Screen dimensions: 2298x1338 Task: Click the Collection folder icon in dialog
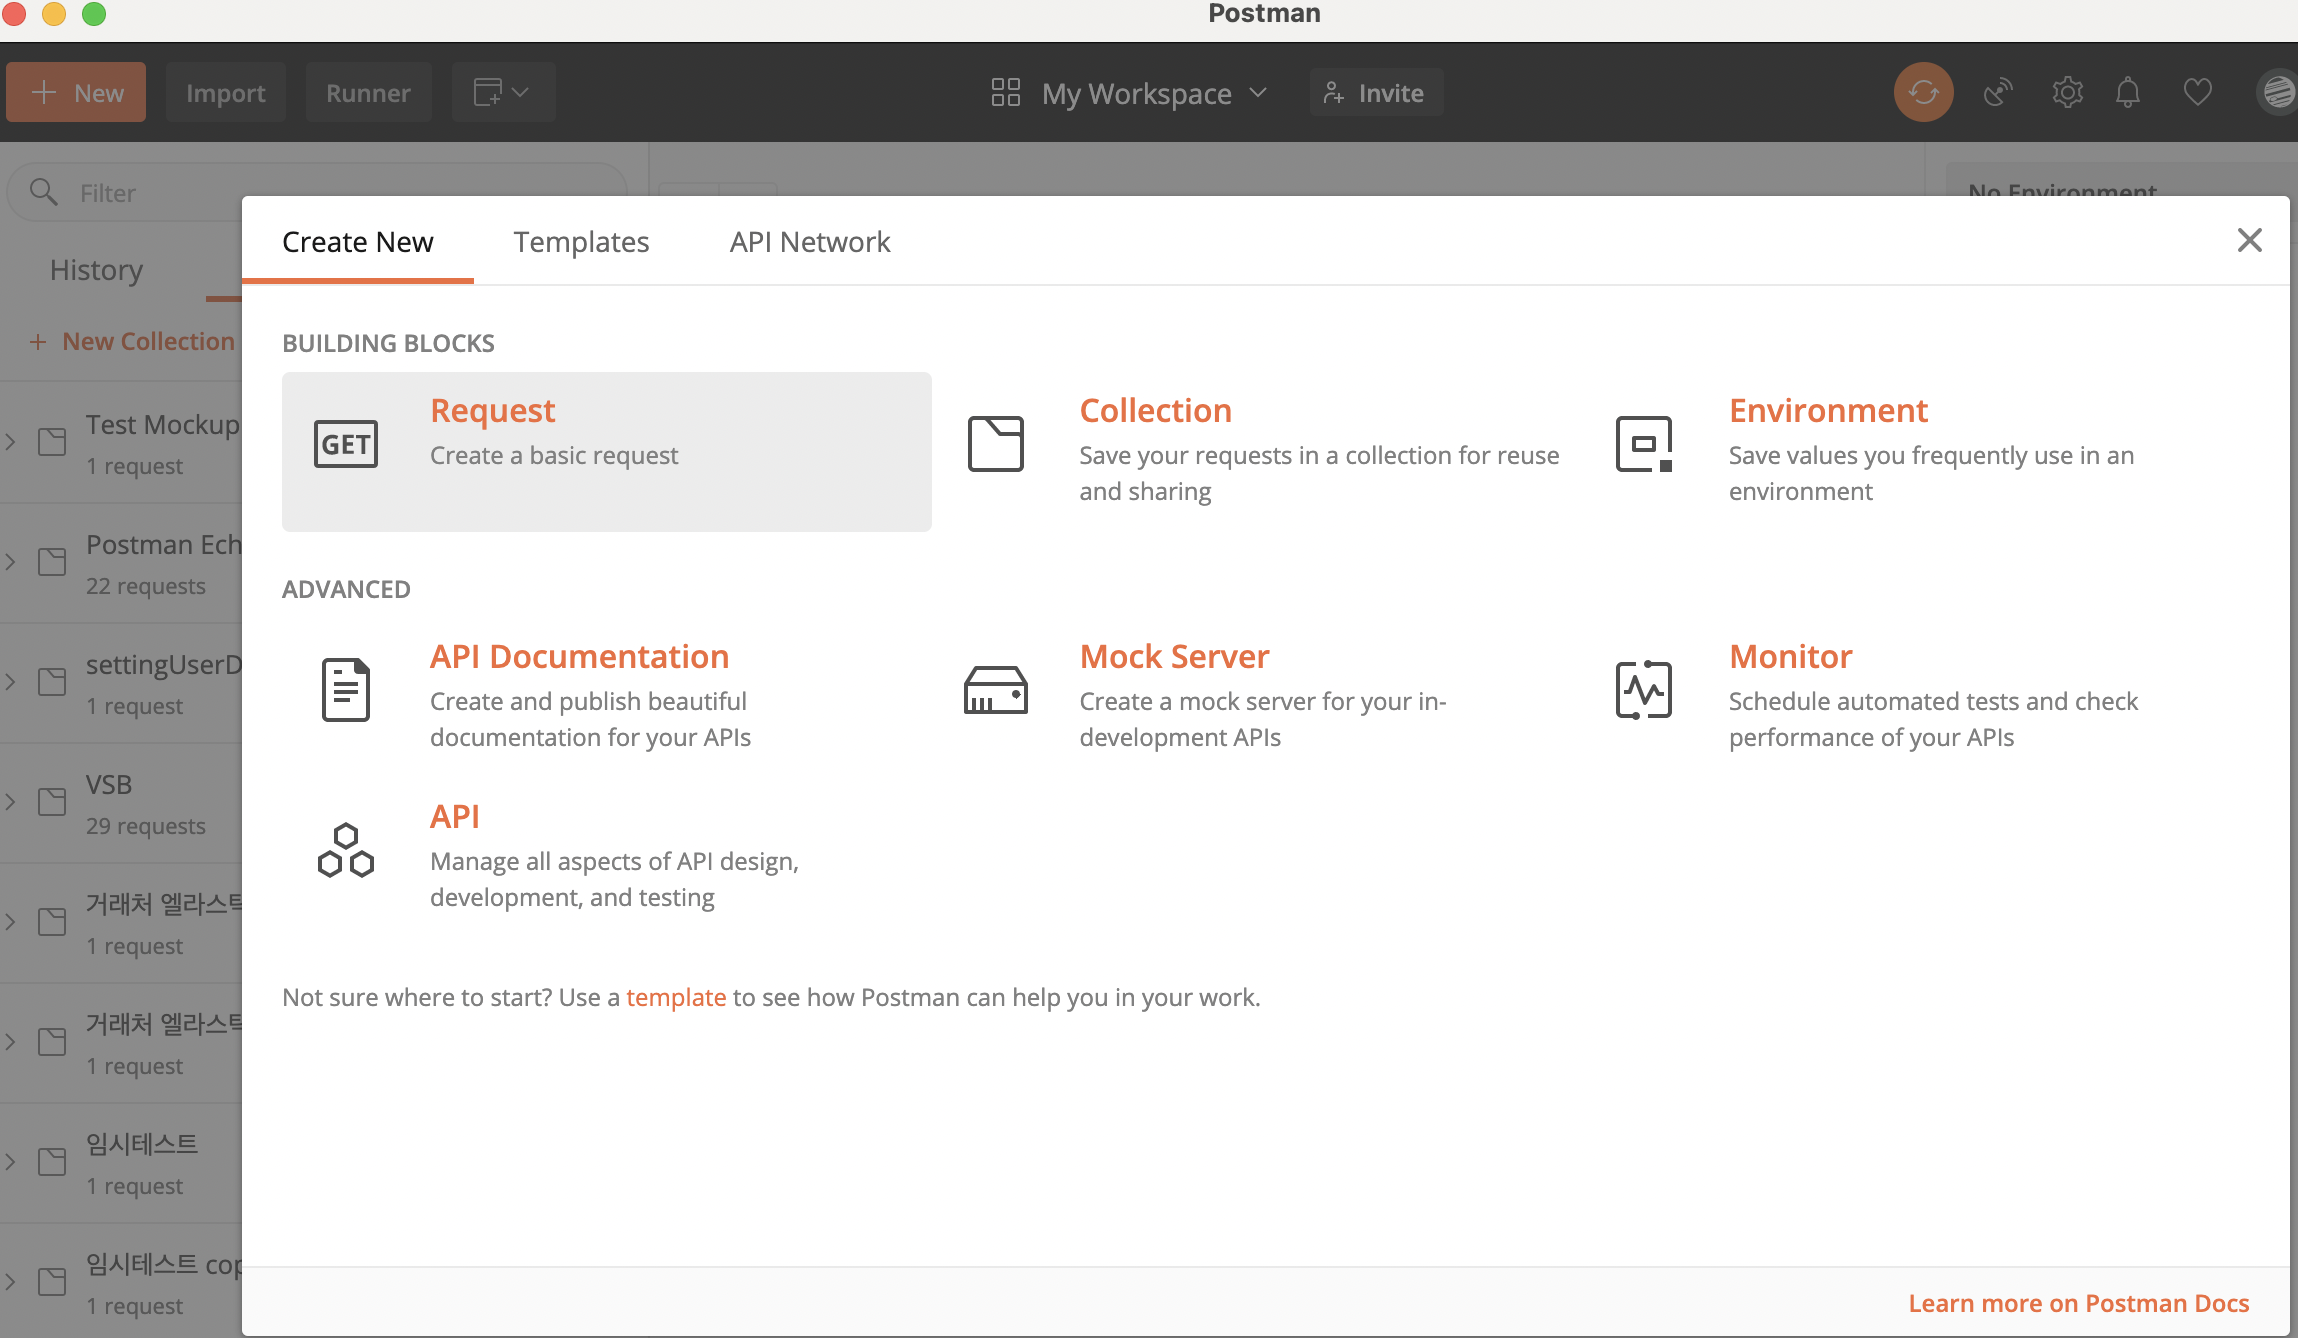[x=996, y=444]
